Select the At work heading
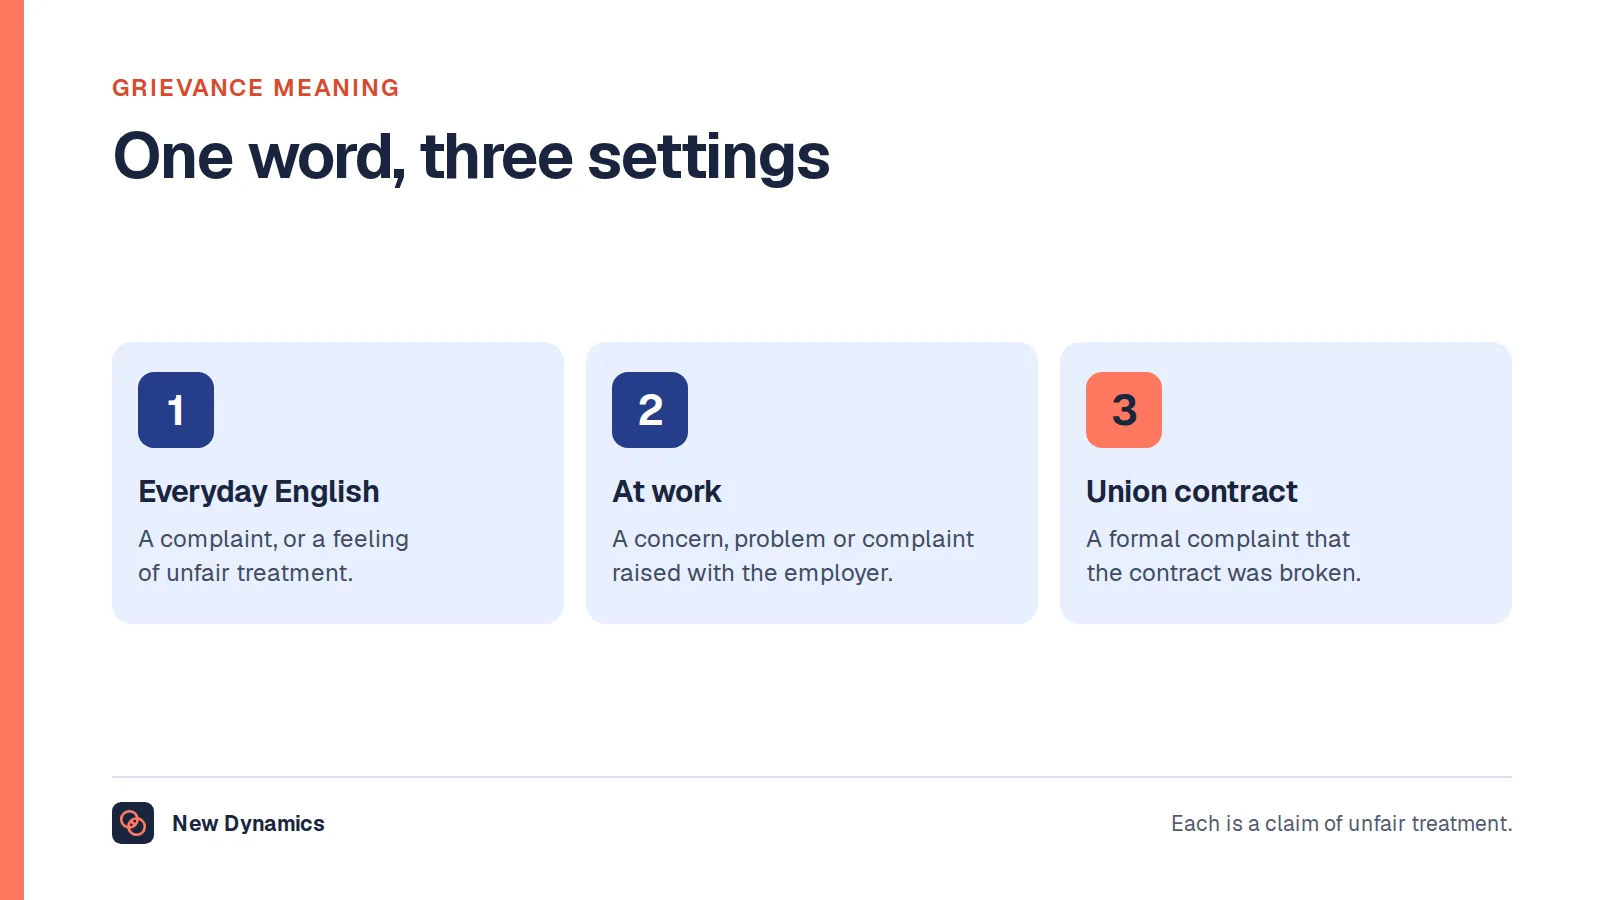The width and height of the screenshot is (1600, 900). 667,492
